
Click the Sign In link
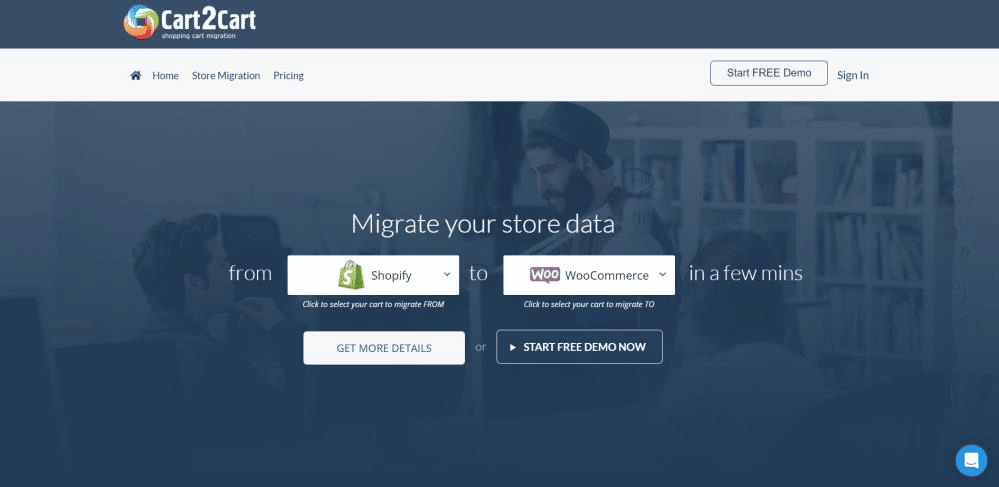click(x=852, y=75)
